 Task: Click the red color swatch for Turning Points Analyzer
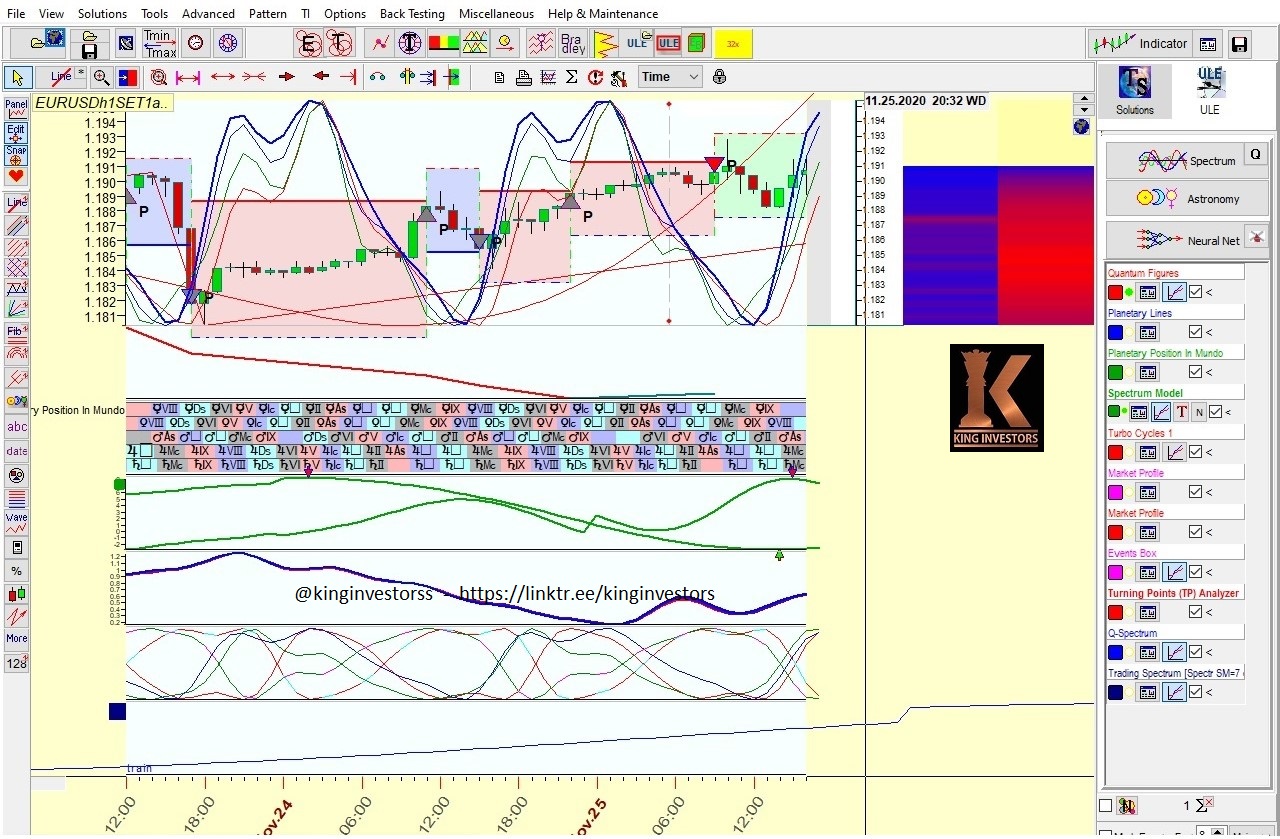pyautogui.click(x=1114, y=611)
